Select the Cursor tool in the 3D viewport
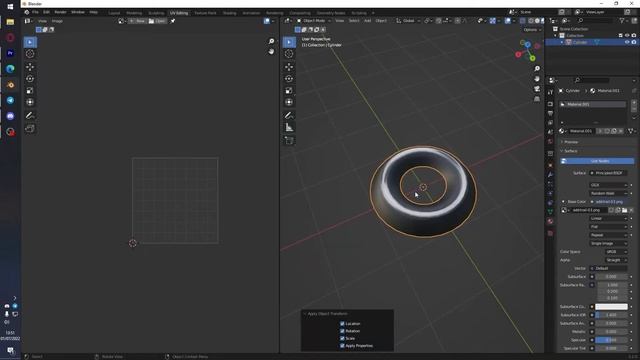Viewport: 640px width, 360px height. pos(289,54)
